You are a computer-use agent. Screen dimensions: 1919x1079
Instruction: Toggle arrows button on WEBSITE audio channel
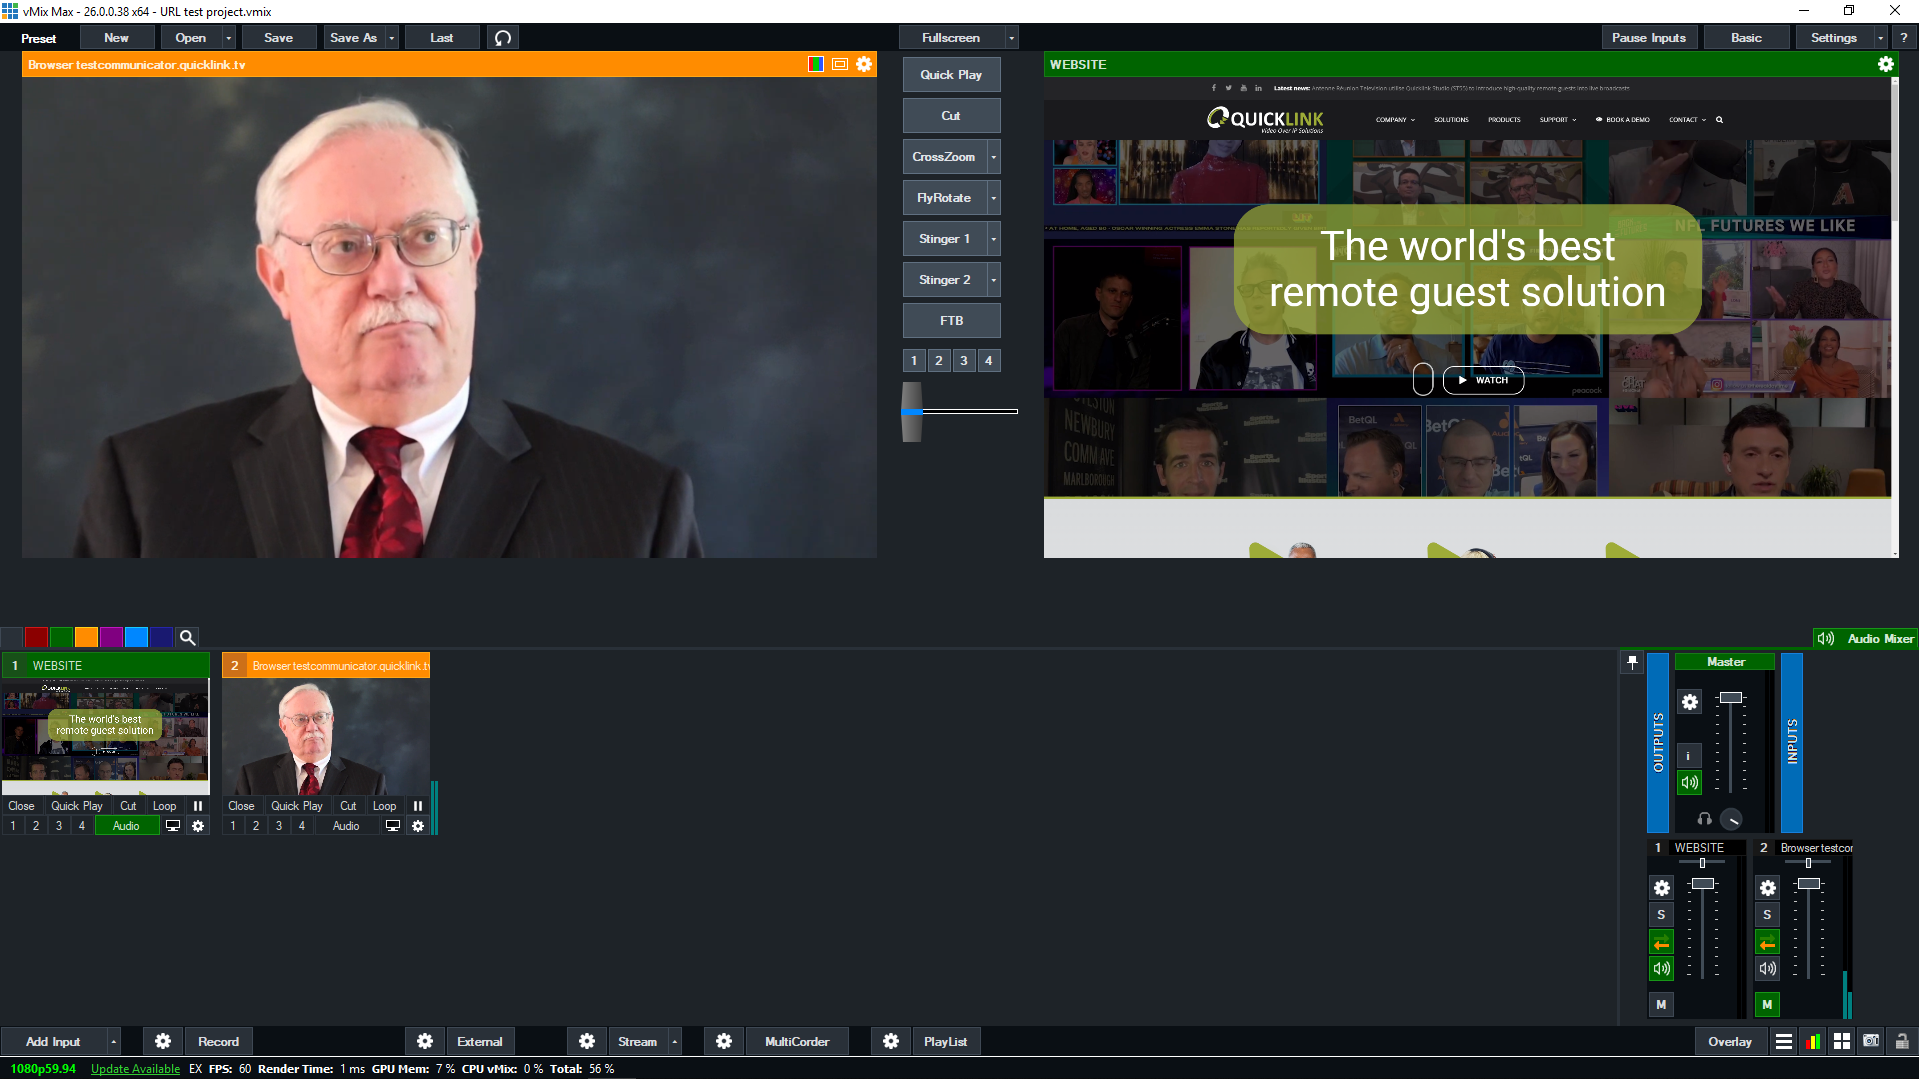(1661, 942)
